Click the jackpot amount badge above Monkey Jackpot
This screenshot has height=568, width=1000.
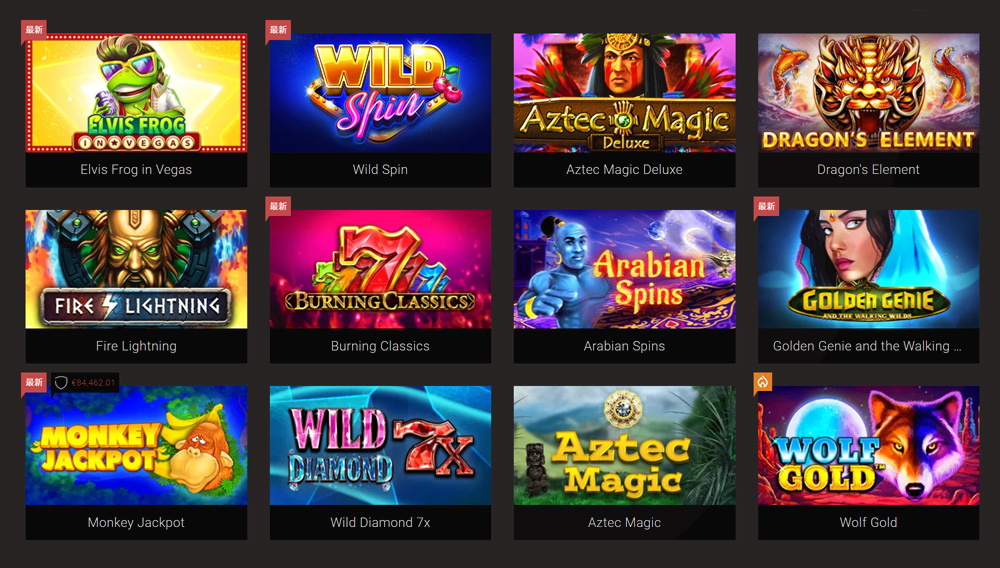[x=85, y=382]
